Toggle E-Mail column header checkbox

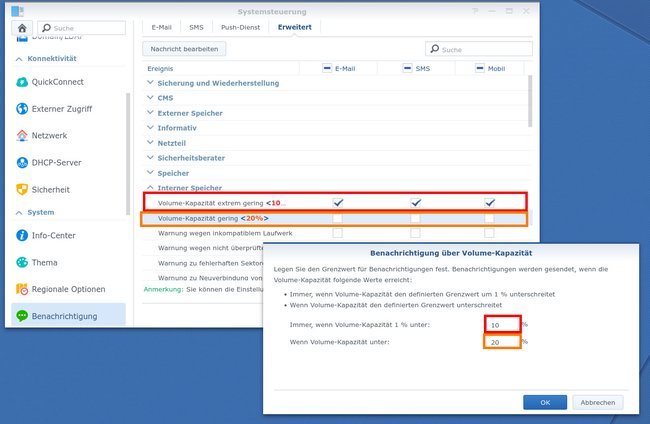coord(327,68)
